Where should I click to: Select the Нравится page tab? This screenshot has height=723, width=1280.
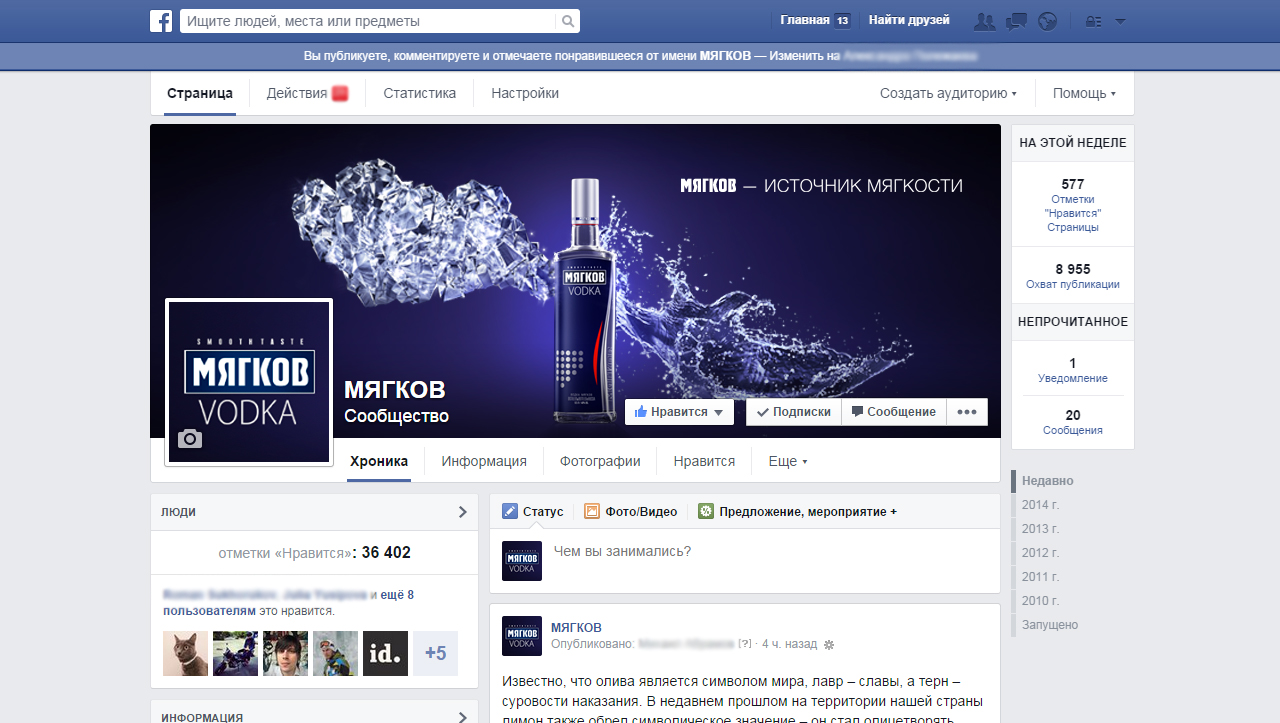704,461
